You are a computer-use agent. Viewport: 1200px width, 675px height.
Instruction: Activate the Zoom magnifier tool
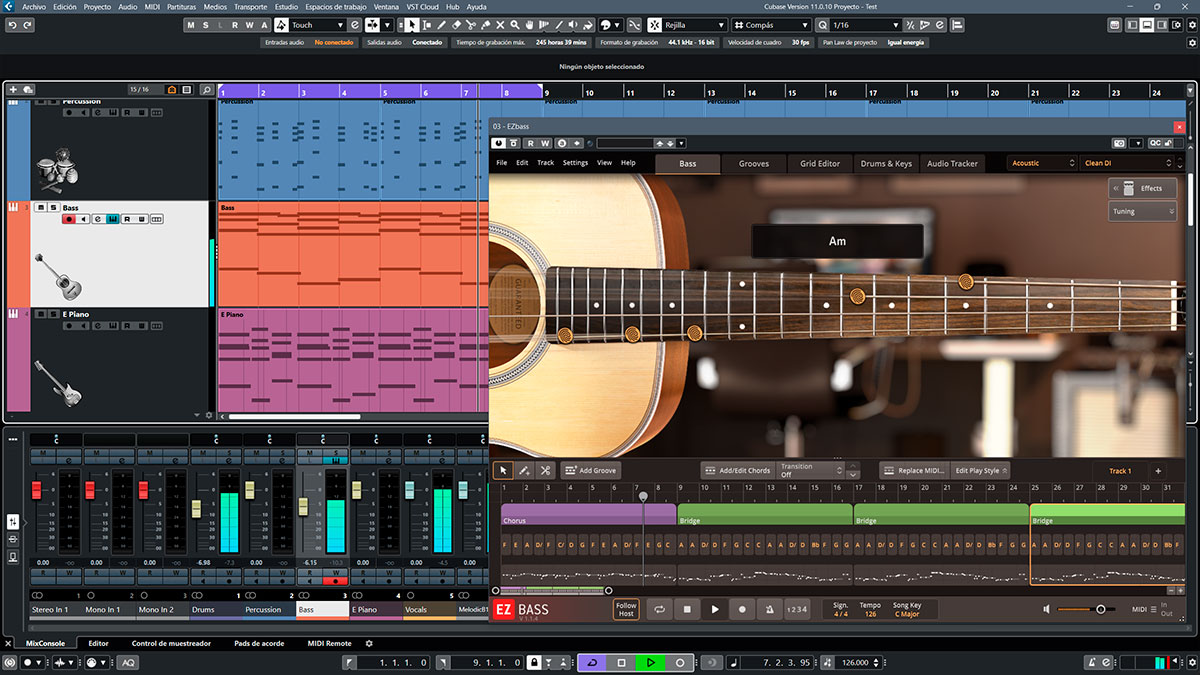point(515,25)
